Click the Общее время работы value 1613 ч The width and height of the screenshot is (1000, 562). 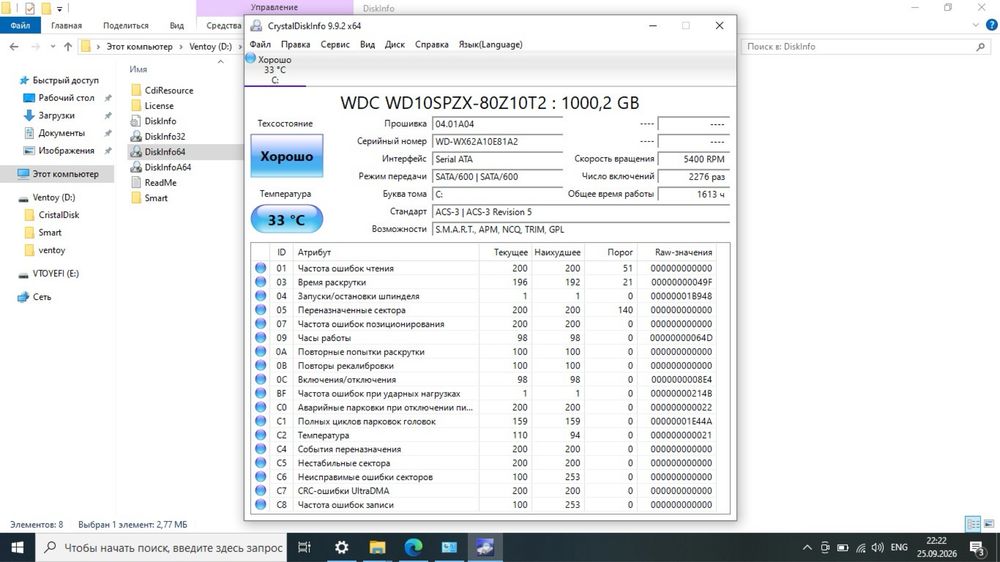[693, 194]
